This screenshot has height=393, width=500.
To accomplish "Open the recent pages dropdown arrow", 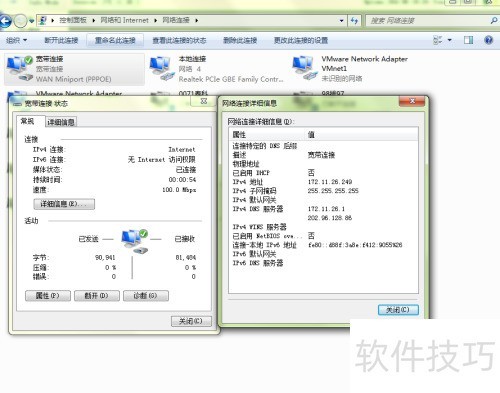I will coord(32,21).
